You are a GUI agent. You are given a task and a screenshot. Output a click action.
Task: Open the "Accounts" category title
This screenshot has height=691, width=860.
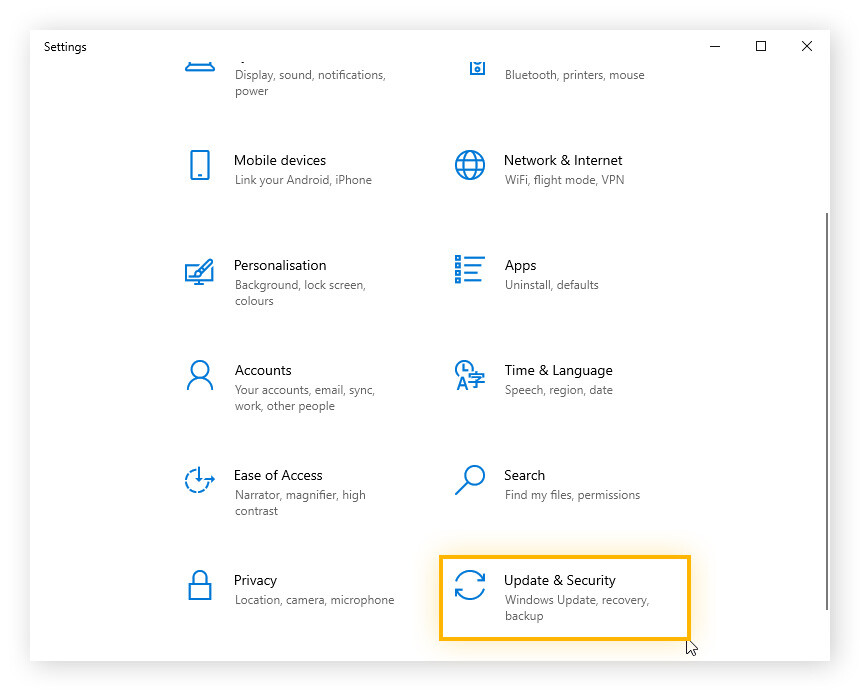coord(263,370)
